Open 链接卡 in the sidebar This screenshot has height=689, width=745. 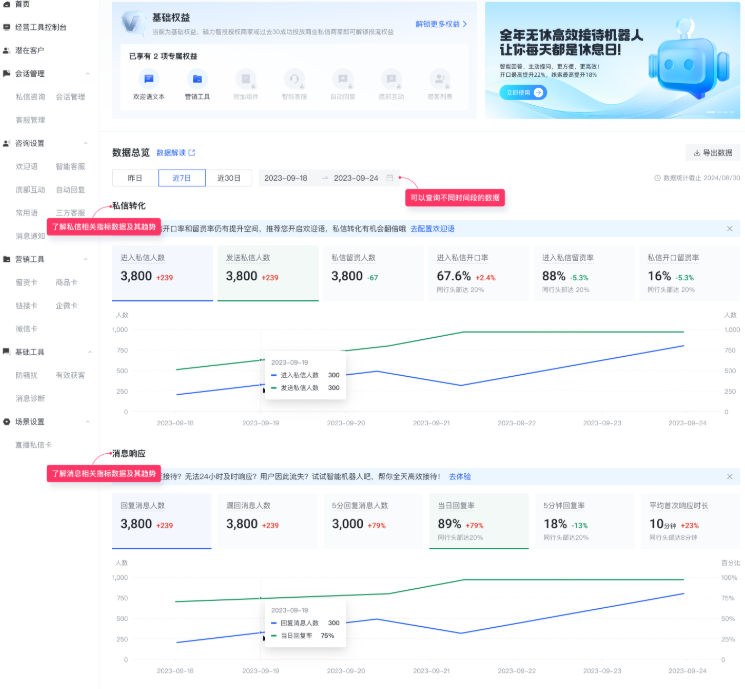tap(27, 306)
